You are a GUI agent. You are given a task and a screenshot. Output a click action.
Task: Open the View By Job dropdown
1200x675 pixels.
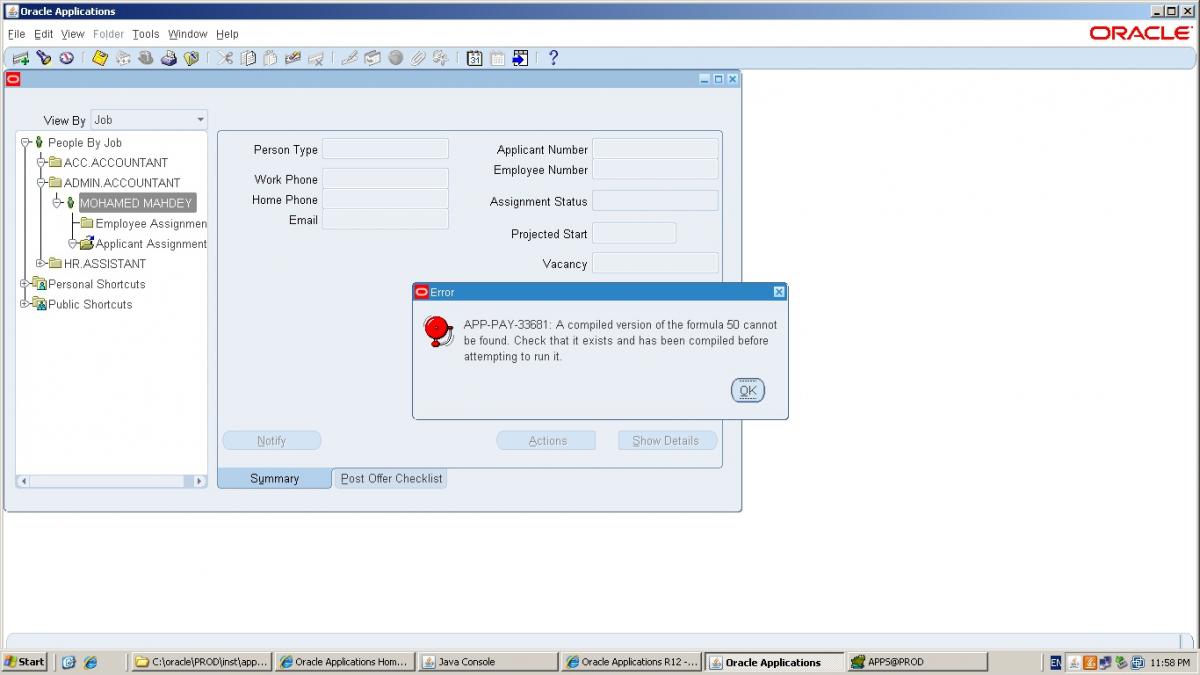click(x=200, y=120)
